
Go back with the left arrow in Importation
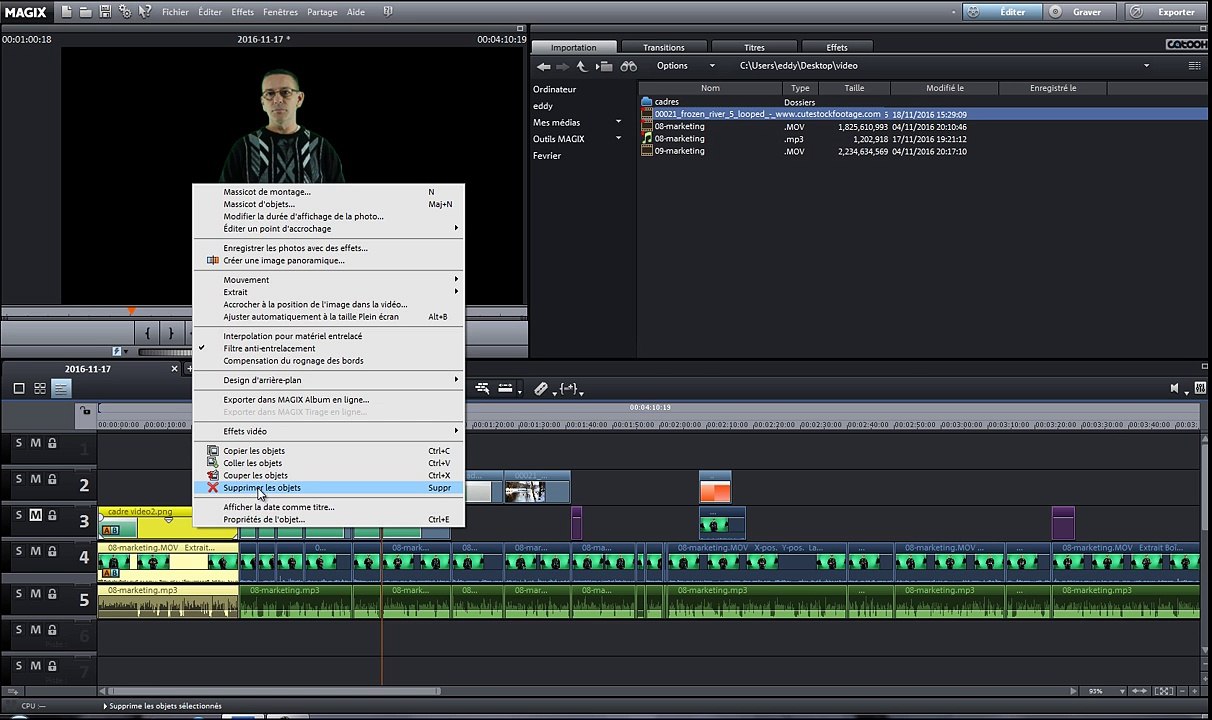coord(543,66)
